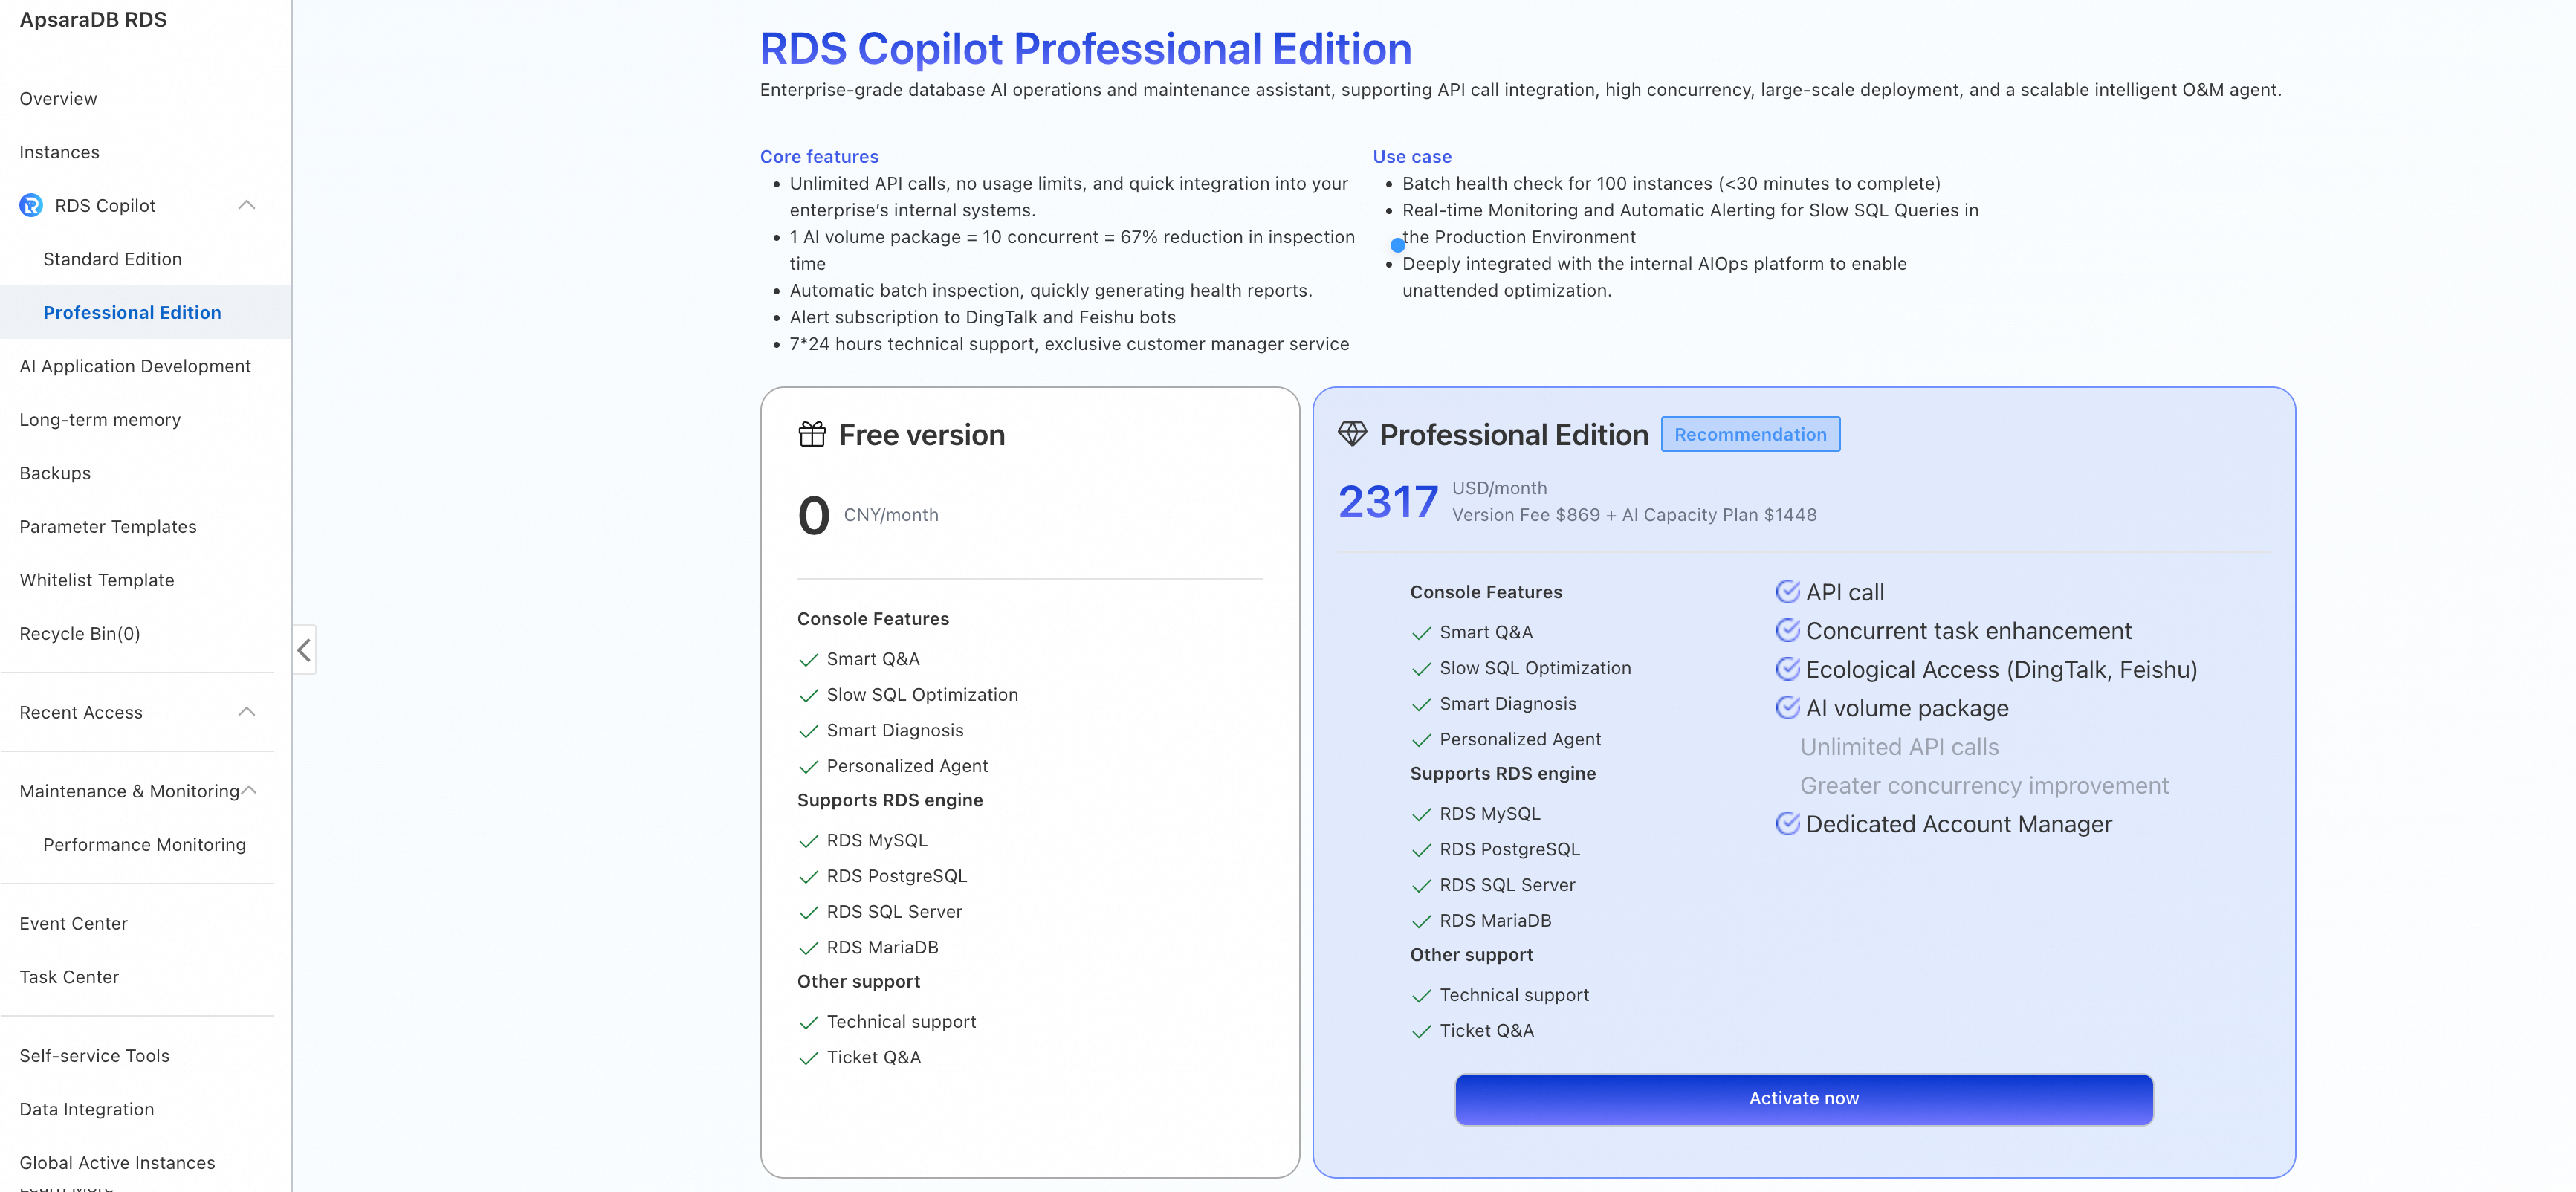Screen dimensions: 2576x1192
Task: Click Smart Diagnosis text in the Professional Edition card
Action: pos(1508,704)
